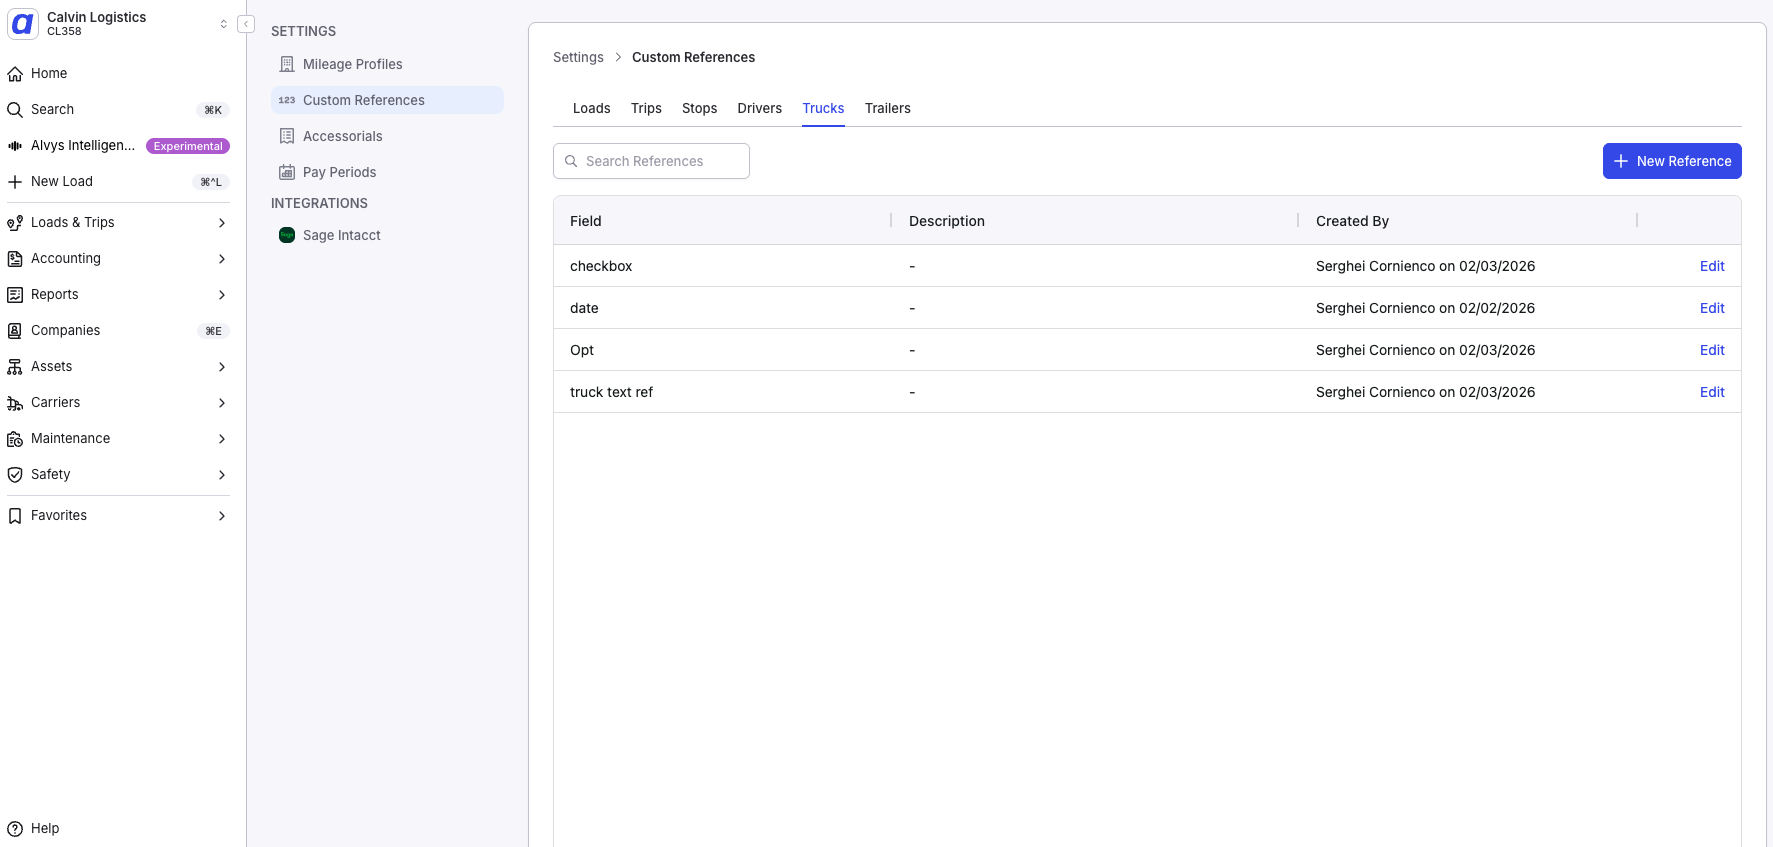Edit the date reference row
Image resolution: width=1773 pixels, height=847 pixels.
tap(1712, 308)
